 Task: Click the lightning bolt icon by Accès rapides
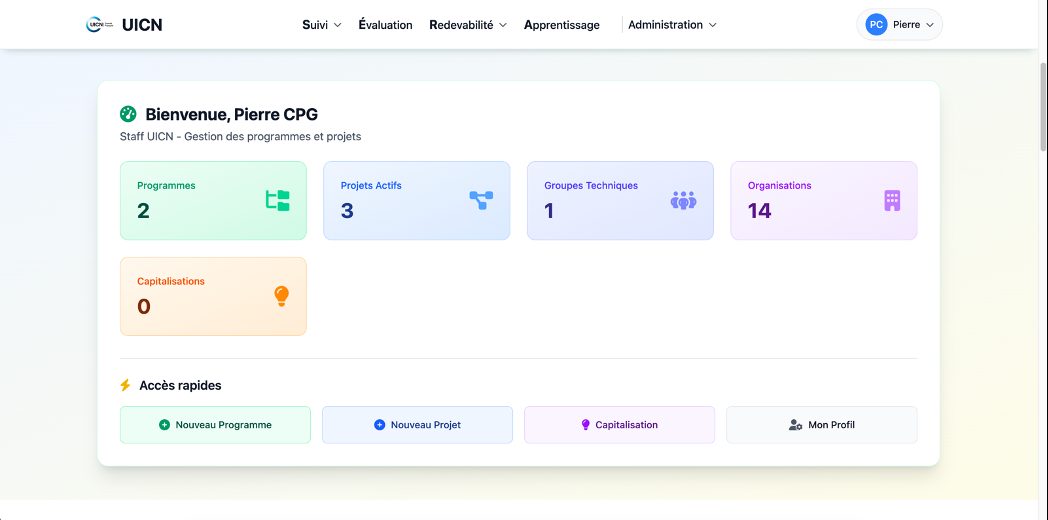click(125, 385)
